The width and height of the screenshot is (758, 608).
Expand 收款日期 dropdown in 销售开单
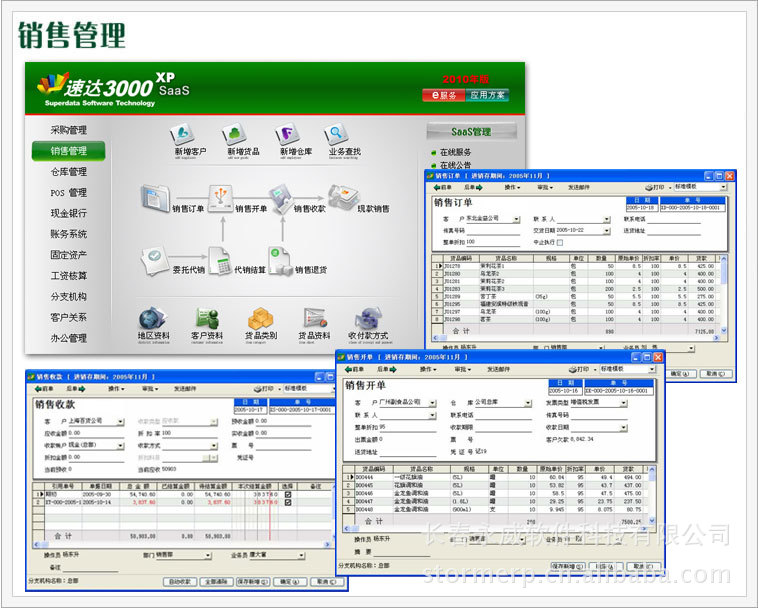(624, 428)
